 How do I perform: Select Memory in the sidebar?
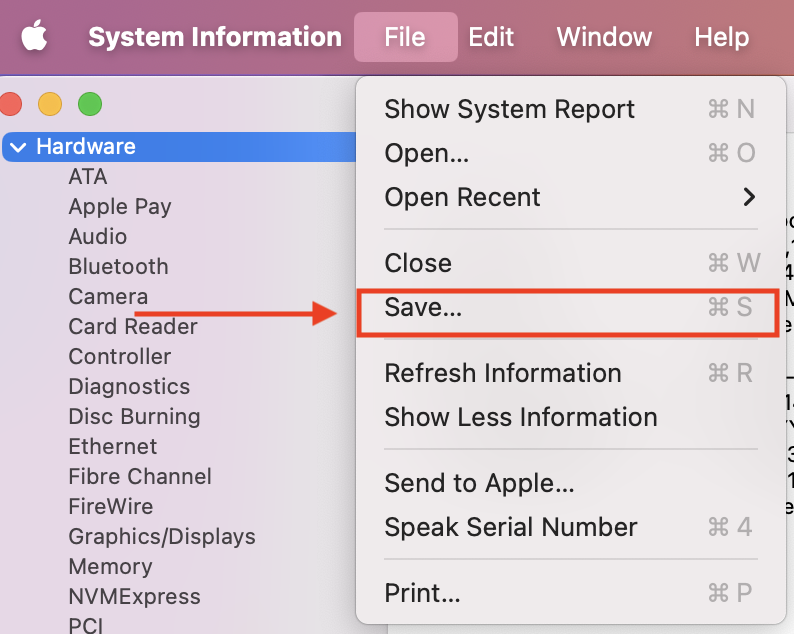pos(110,567)
